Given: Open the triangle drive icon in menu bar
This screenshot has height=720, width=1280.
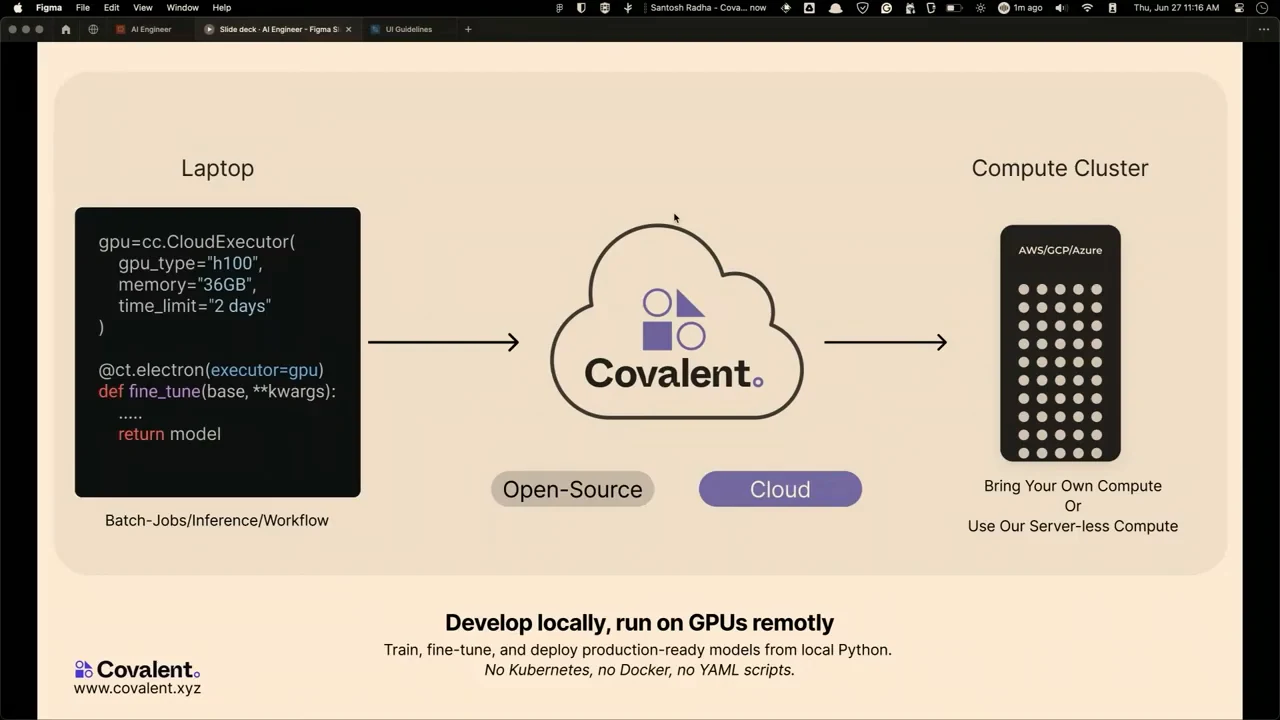Looking at the screenshot, I should [x=809, y=7].
